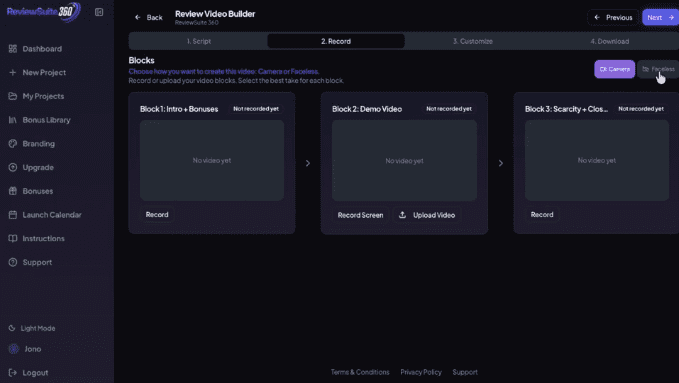This screenshot has height=383, width=679.
Task: Proceed with the Next button
Action: [x=660, y=17]
